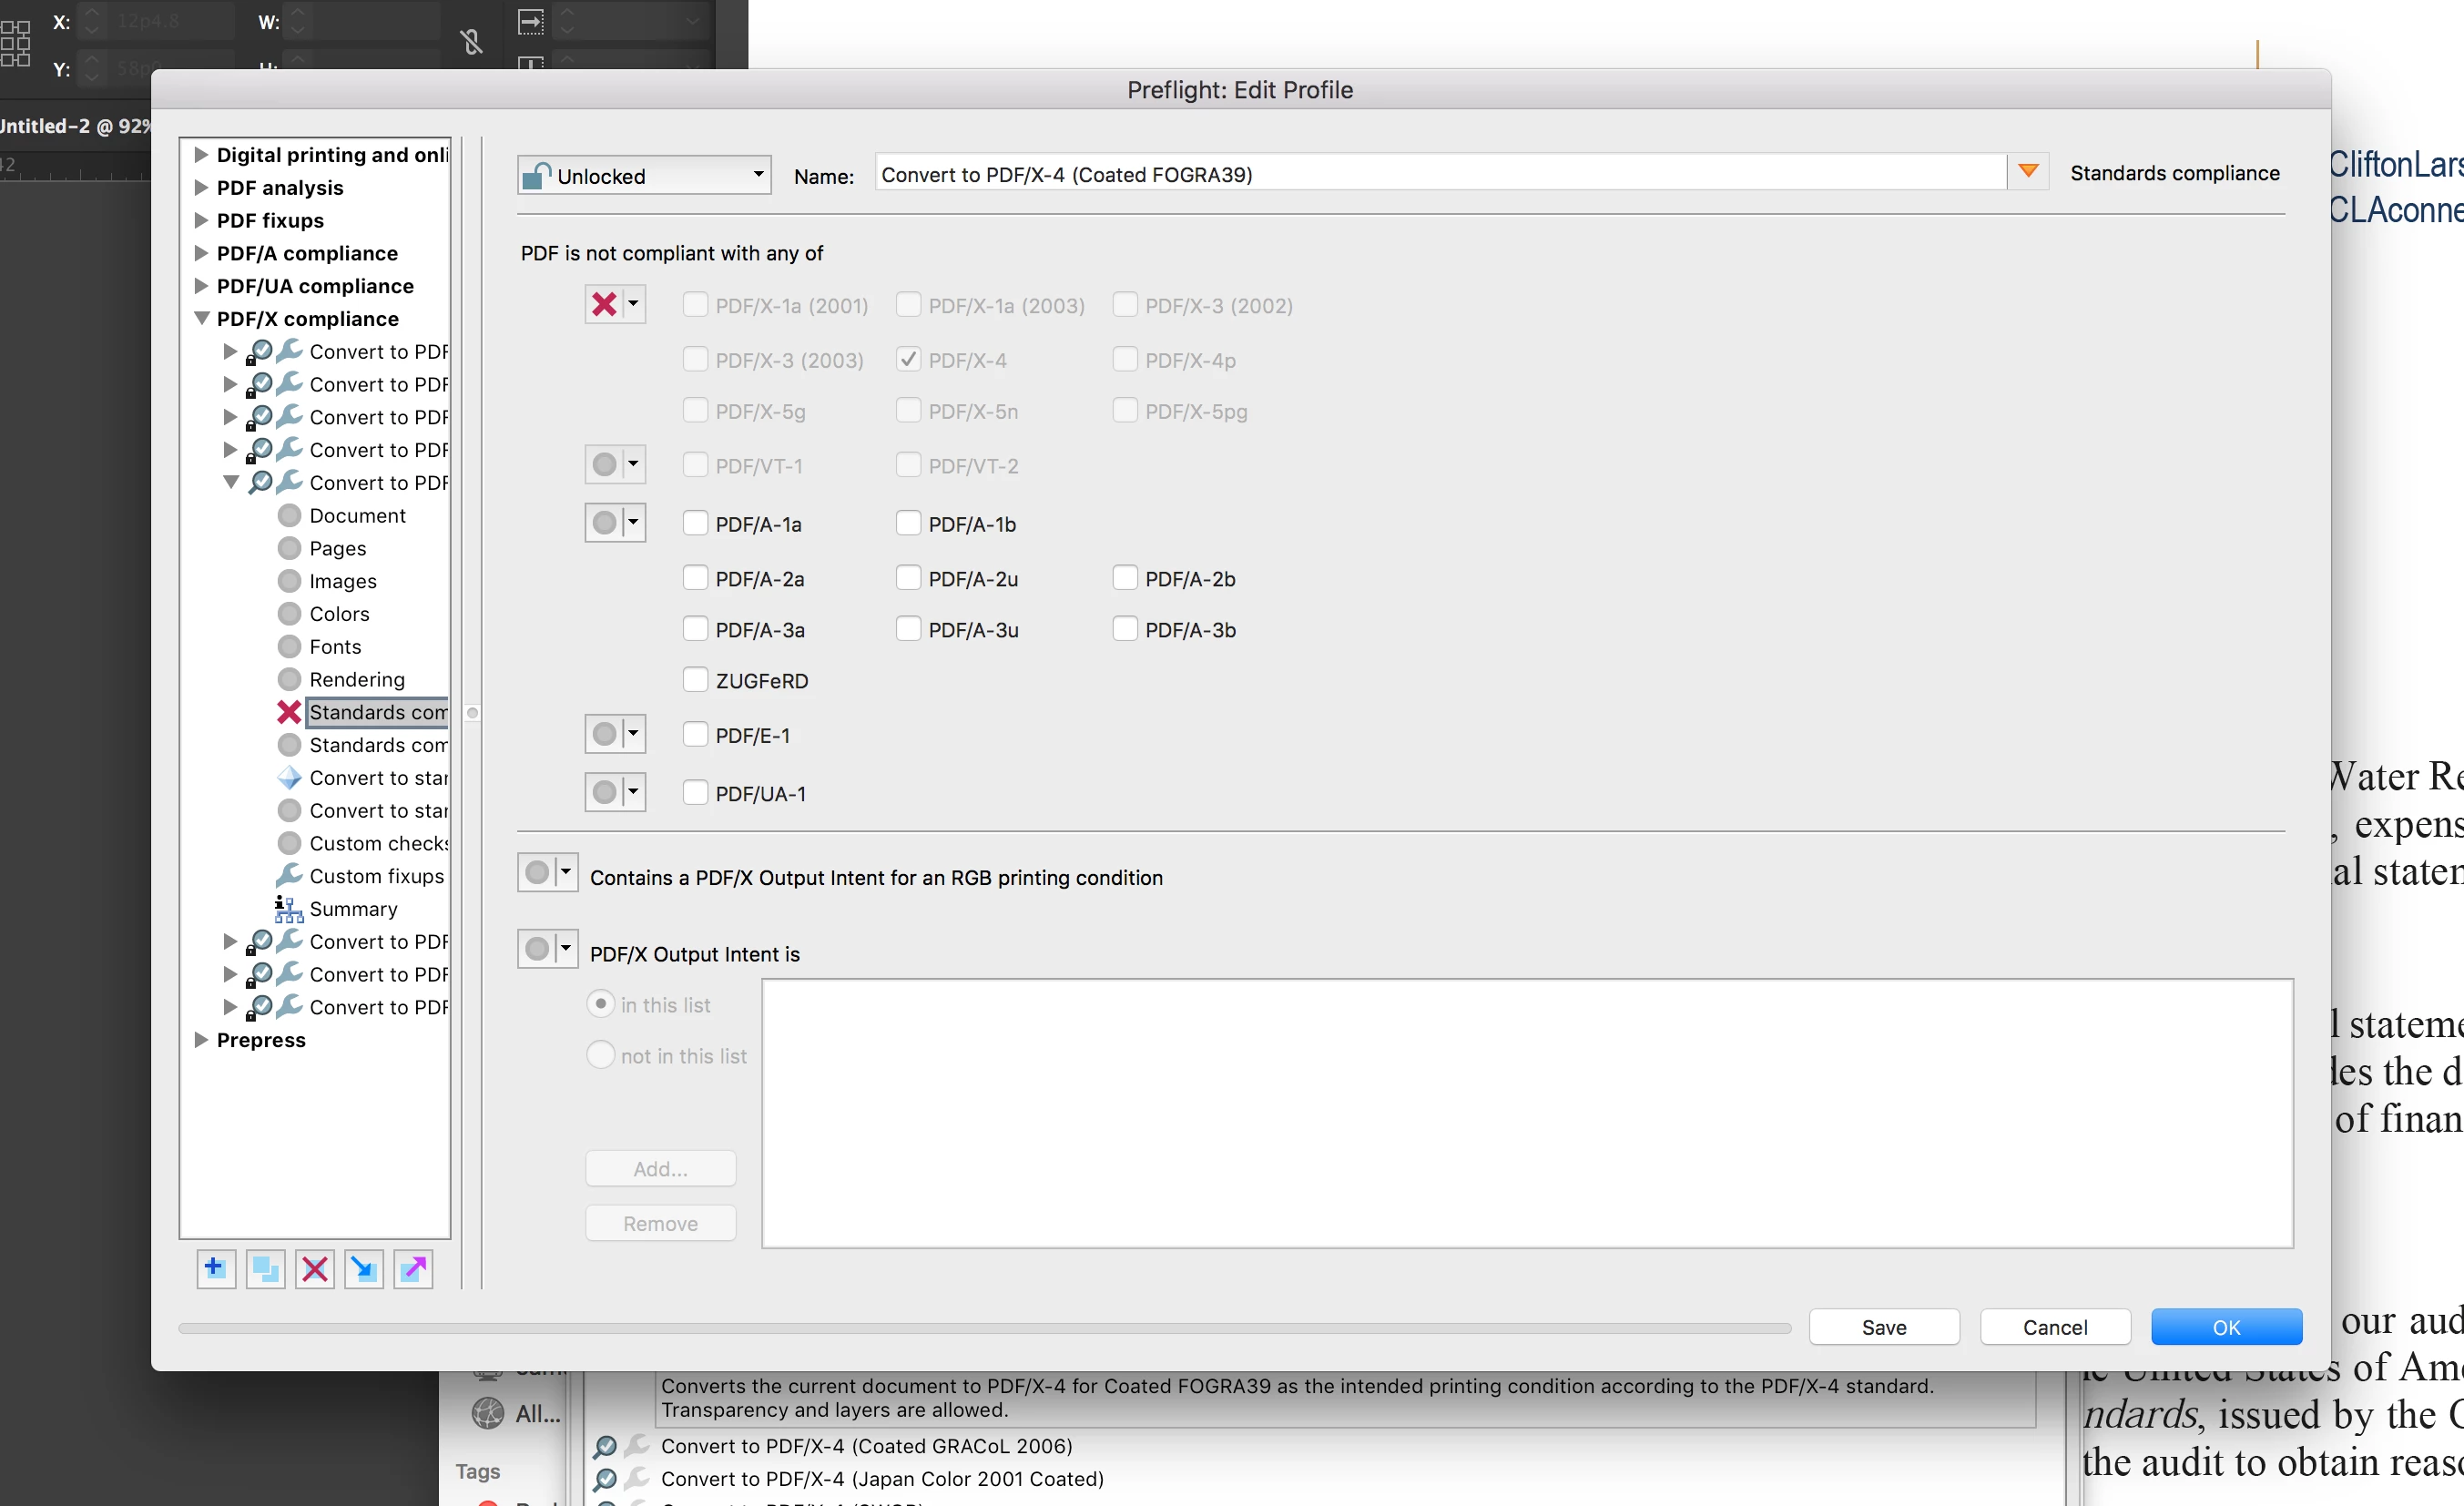
Task: Select Fonts section in profile tree
Action: [x=334, y=647]
